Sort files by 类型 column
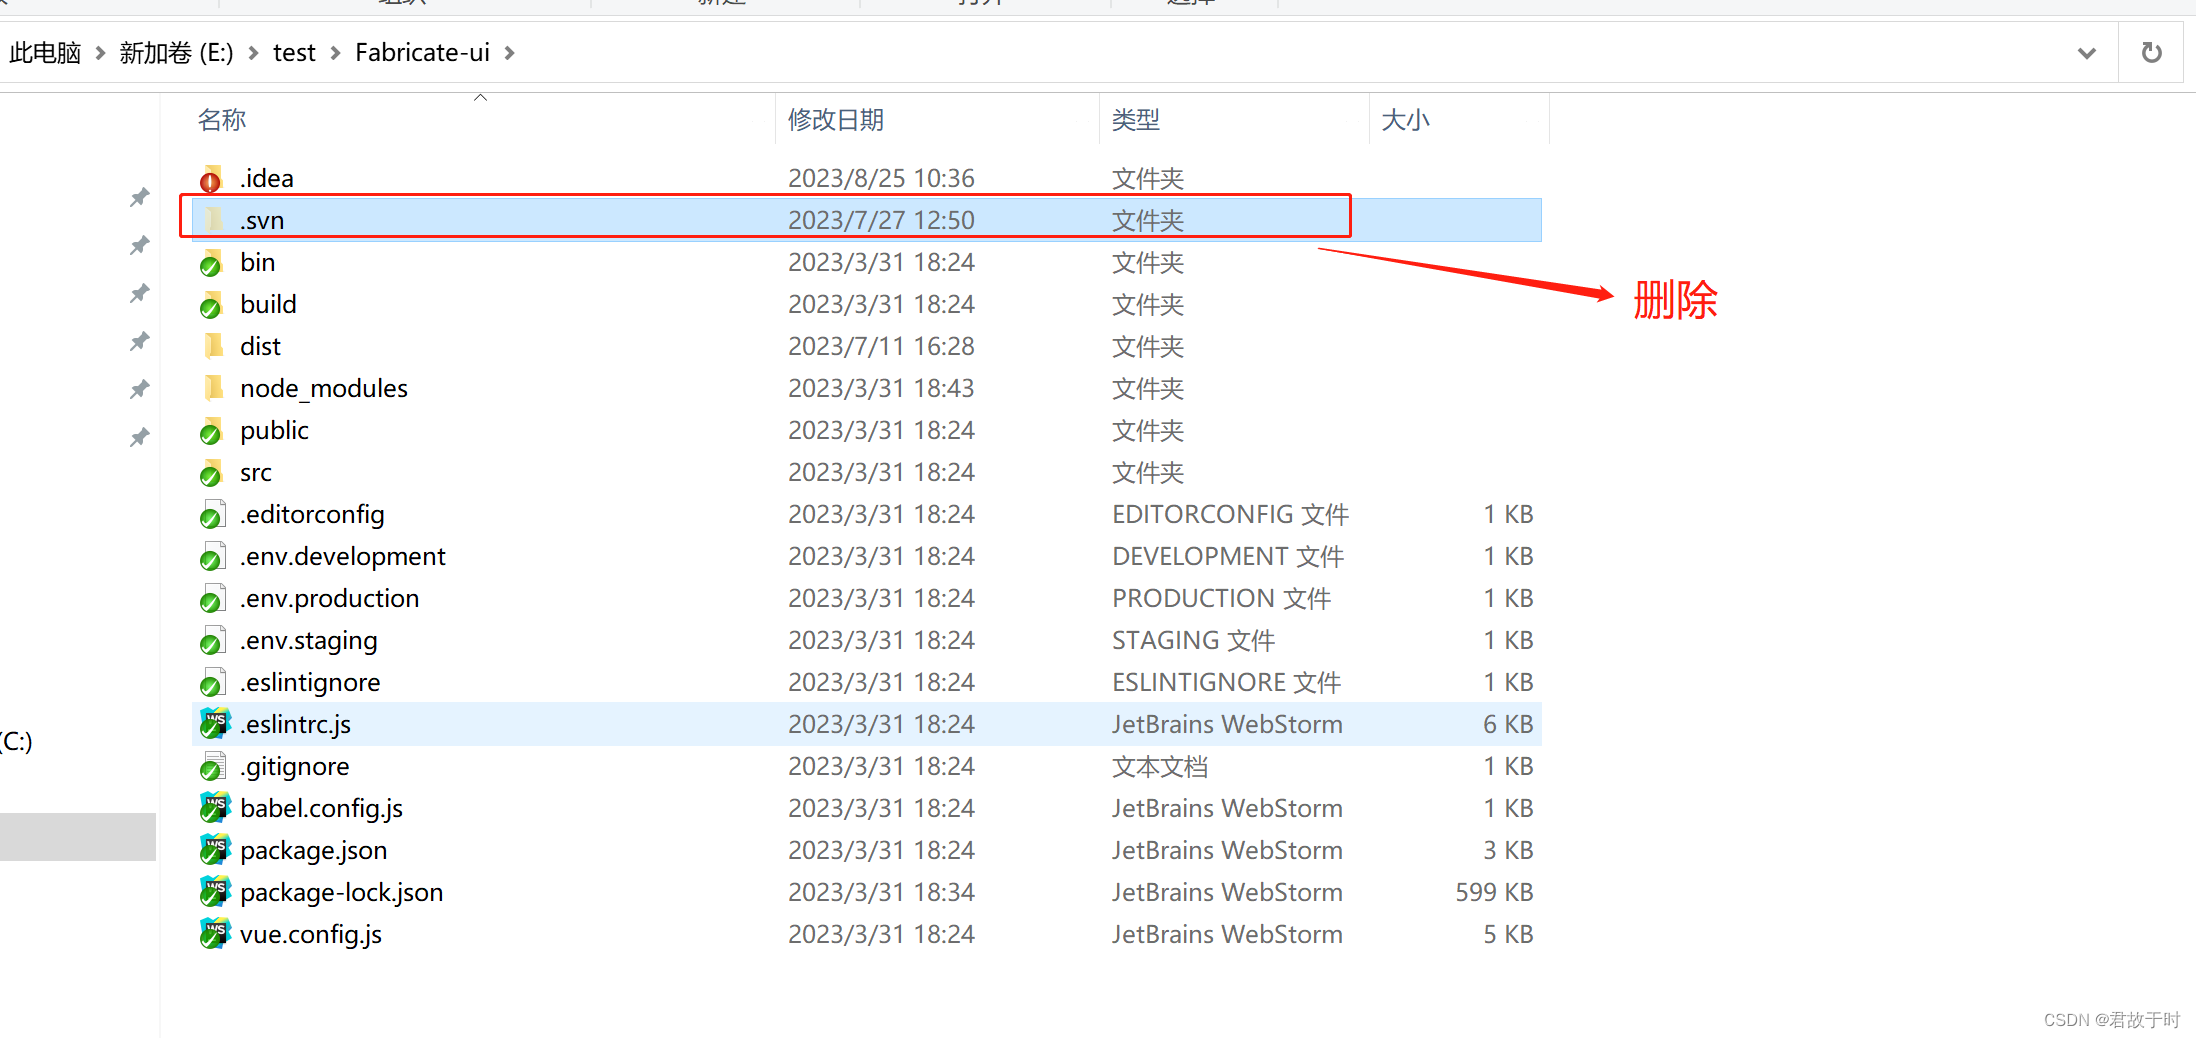Screen dimensions: 2196x1038 (x=1136, y=120)
